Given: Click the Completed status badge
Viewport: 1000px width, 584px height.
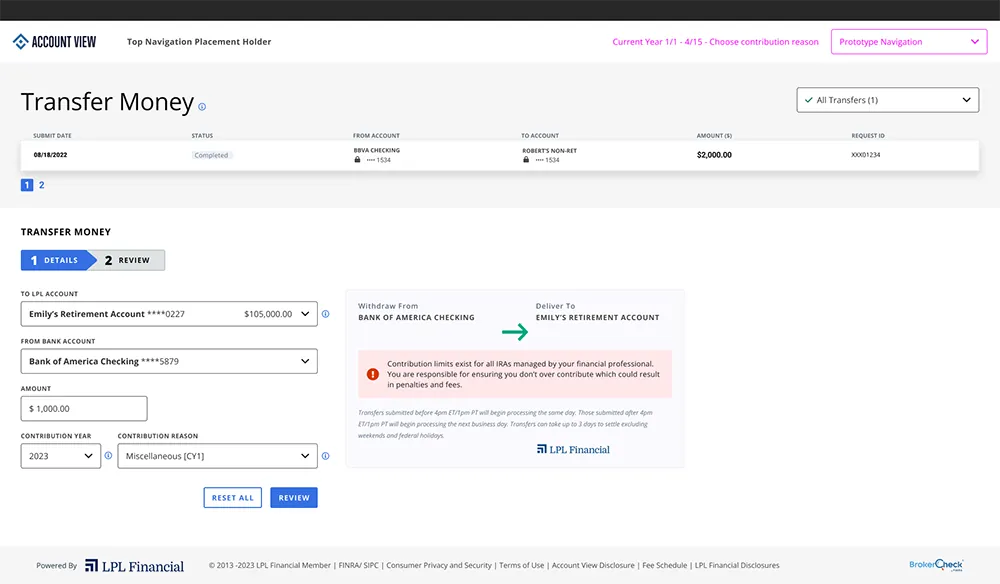Looking at the screenshot, I should 211,155.
